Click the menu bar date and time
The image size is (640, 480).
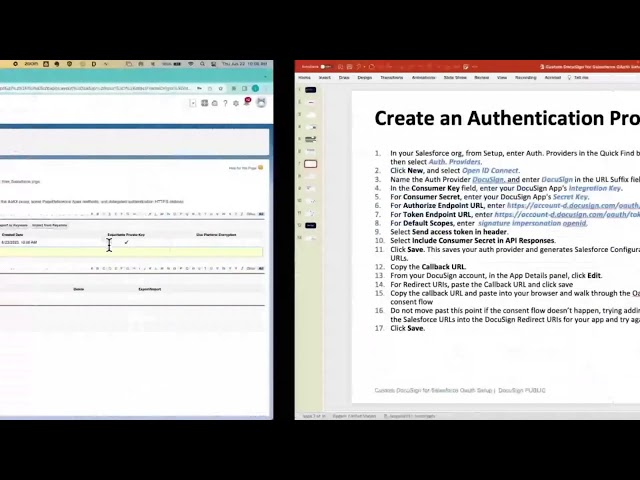pyautogui.click(x=244, y=64)
